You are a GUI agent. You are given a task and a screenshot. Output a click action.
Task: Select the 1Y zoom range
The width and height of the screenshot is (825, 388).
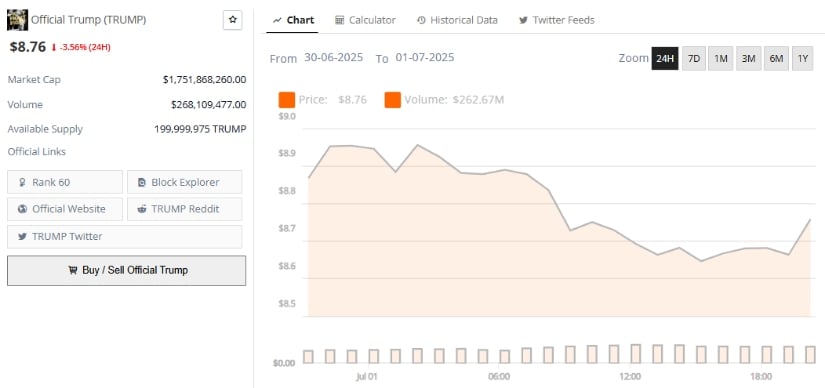[802, 58]
